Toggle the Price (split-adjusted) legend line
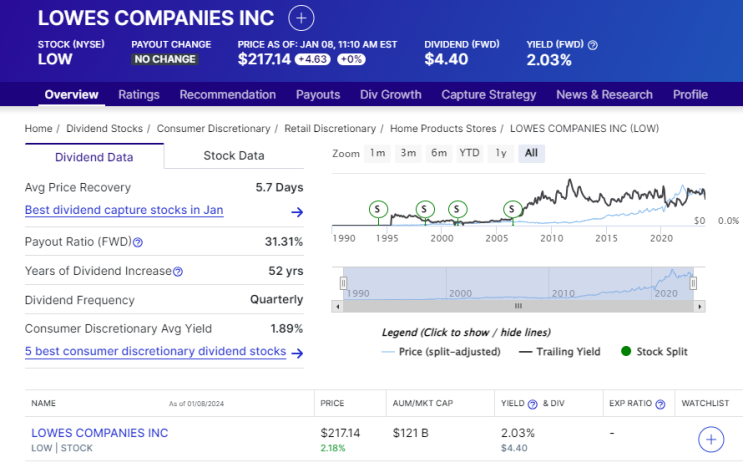Image resolution: width=743 pixels, height=473 pixels. 444,351
